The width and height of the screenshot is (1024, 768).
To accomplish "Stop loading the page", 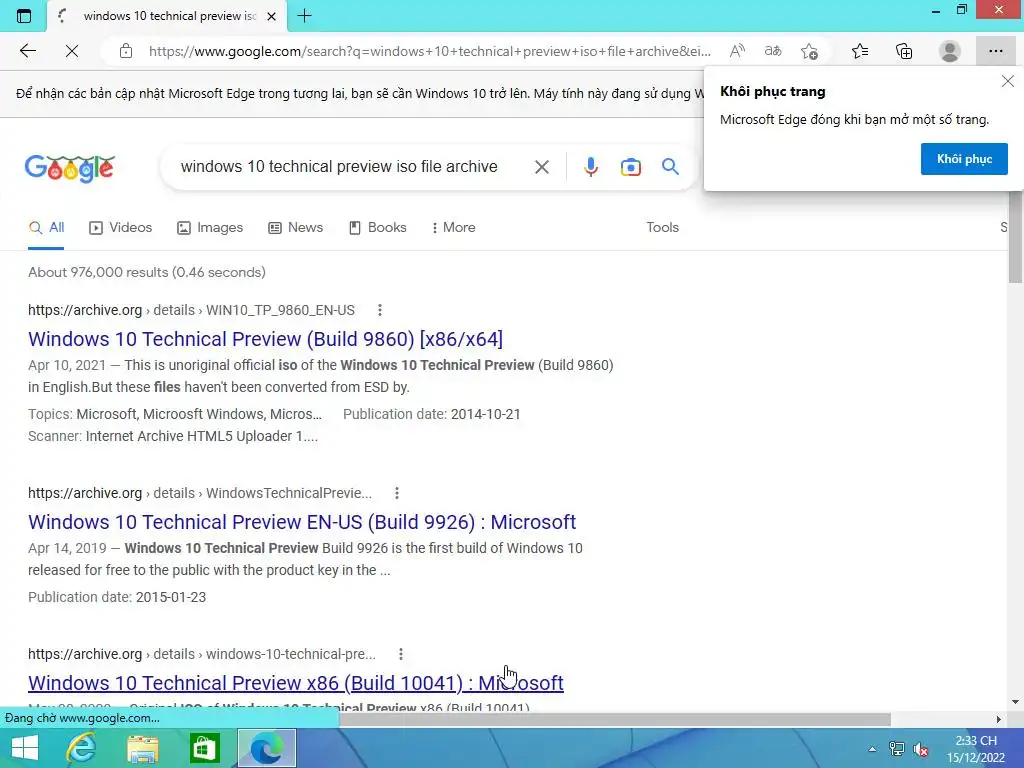I will coord(72,51).
